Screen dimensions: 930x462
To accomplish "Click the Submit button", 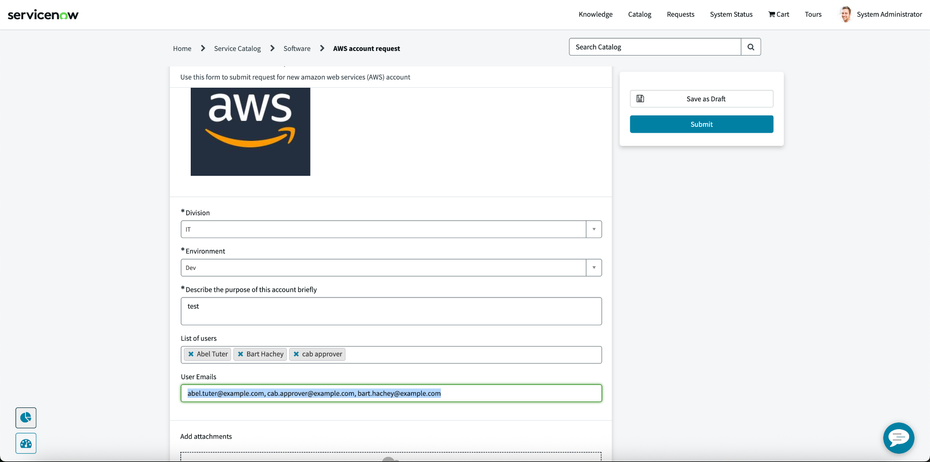I will [702, 124].
